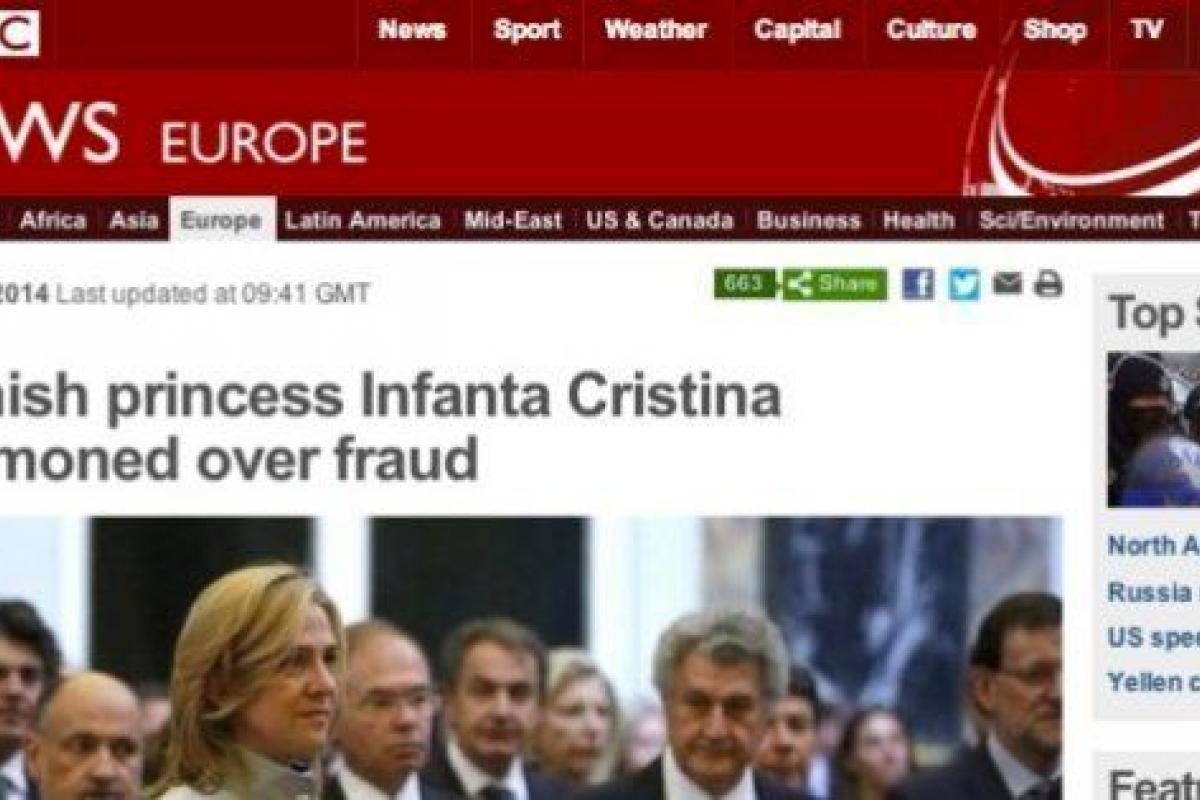Click the Top Stories thumbnail image
This screenshot has width=1200, height=800.
(x=1153, y=429)
